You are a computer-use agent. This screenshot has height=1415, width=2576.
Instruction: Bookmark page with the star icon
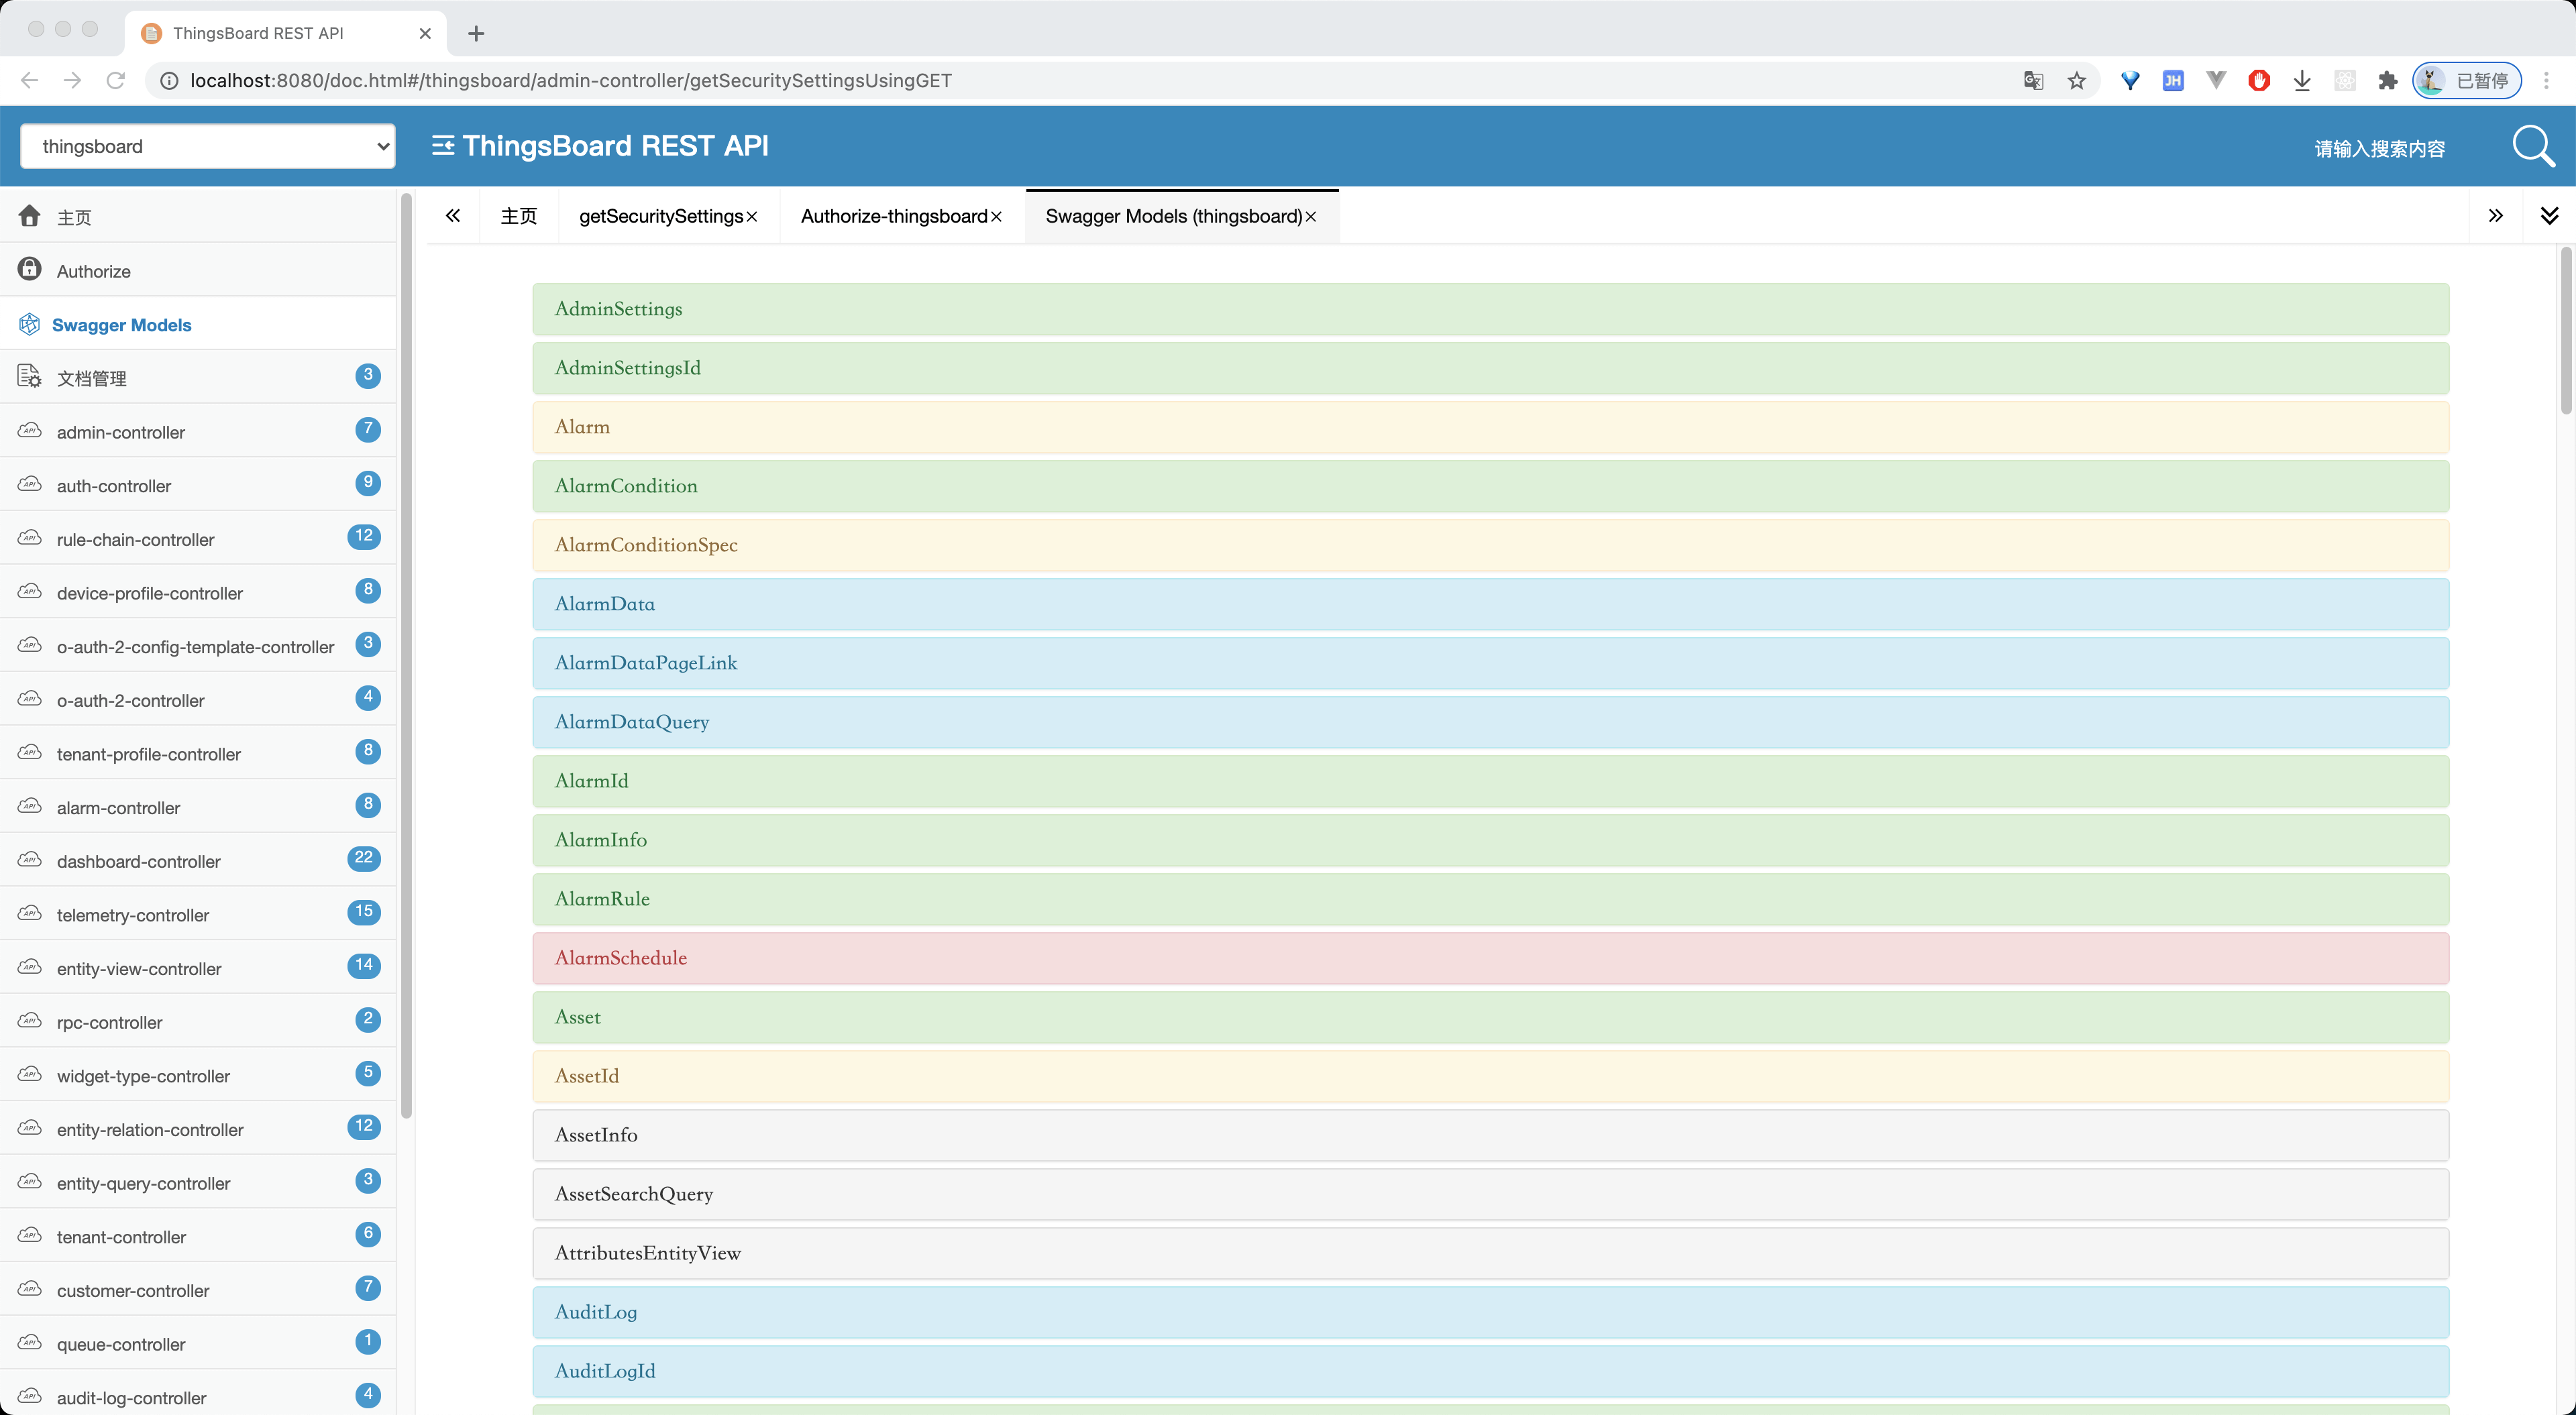[x=2077, y=81]
